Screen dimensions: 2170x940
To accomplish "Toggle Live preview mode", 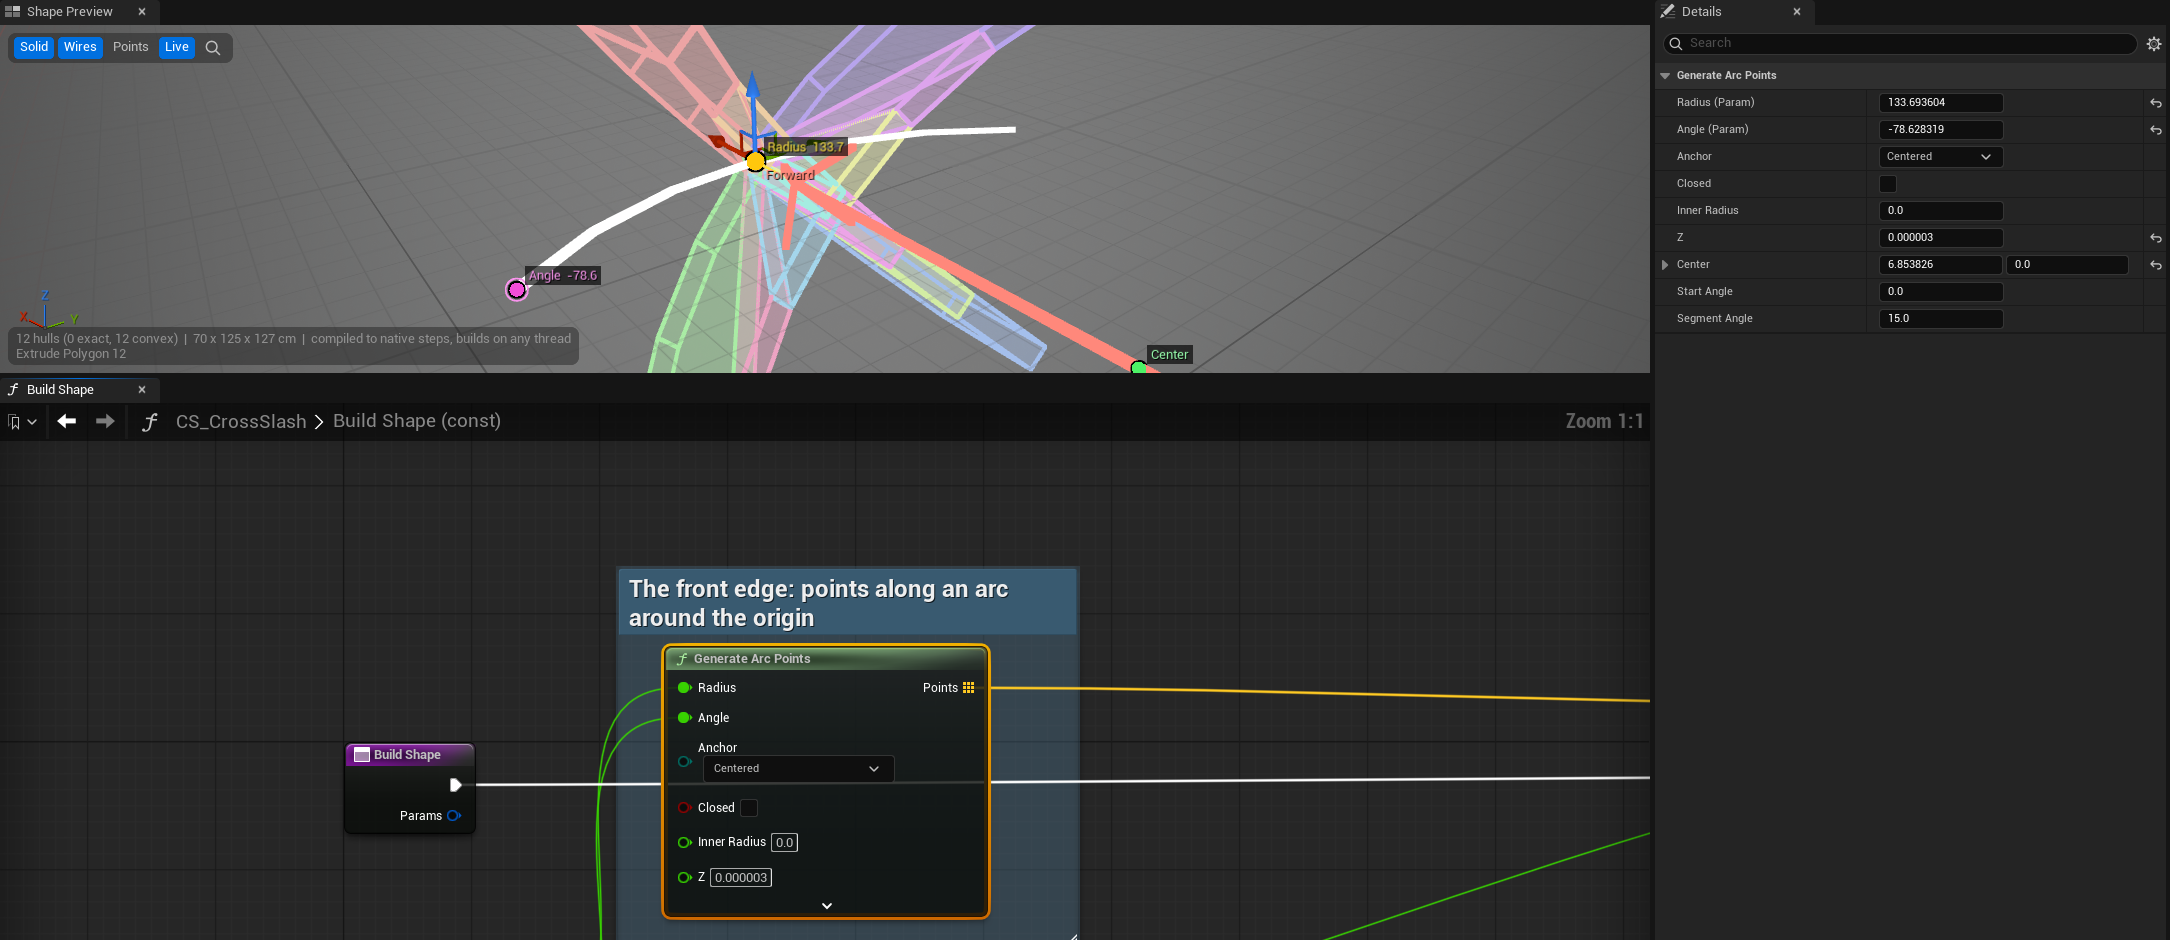I will 177,48.
